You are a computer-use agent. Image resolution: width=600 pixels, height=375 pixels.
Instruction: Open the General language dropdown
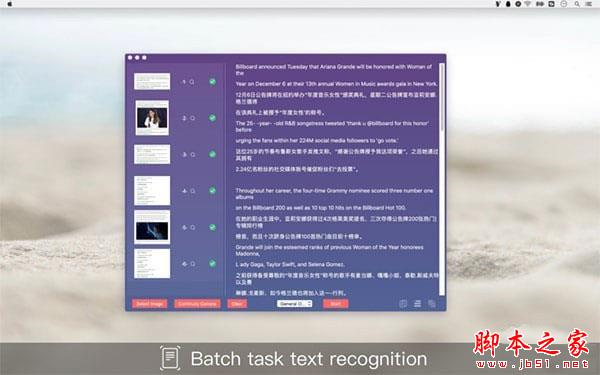coord(294,303)
